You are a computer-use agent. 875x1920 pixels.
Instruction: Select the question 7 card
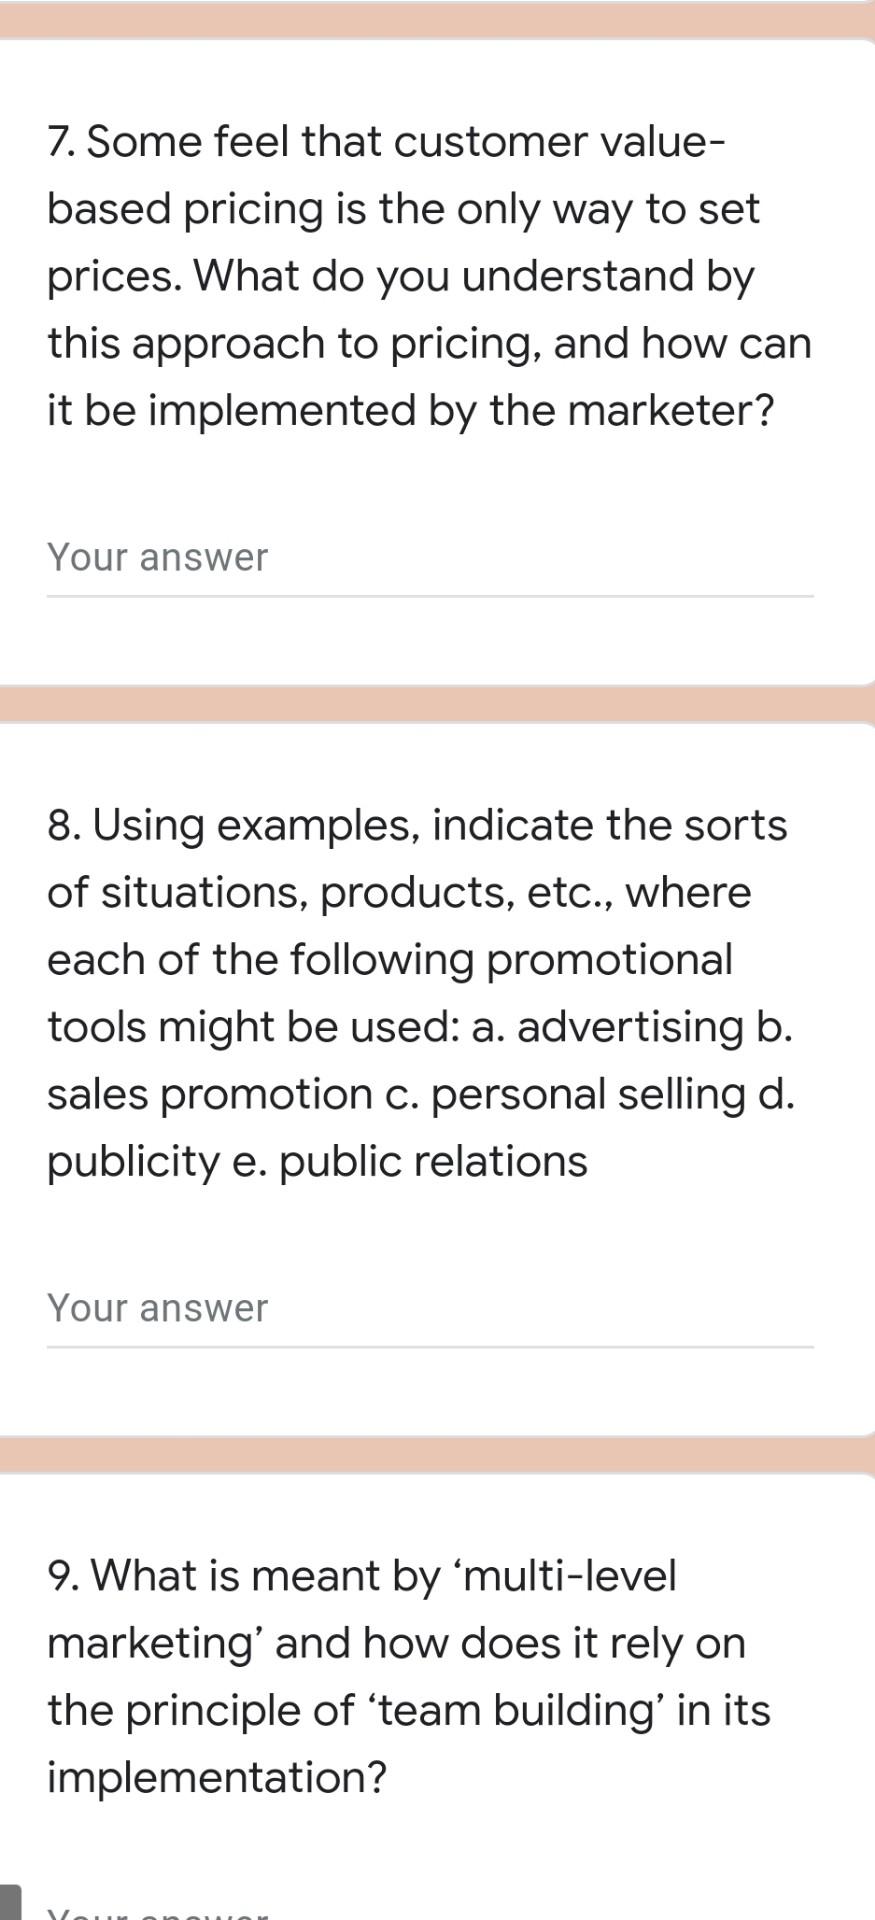[x=437, y=360]
